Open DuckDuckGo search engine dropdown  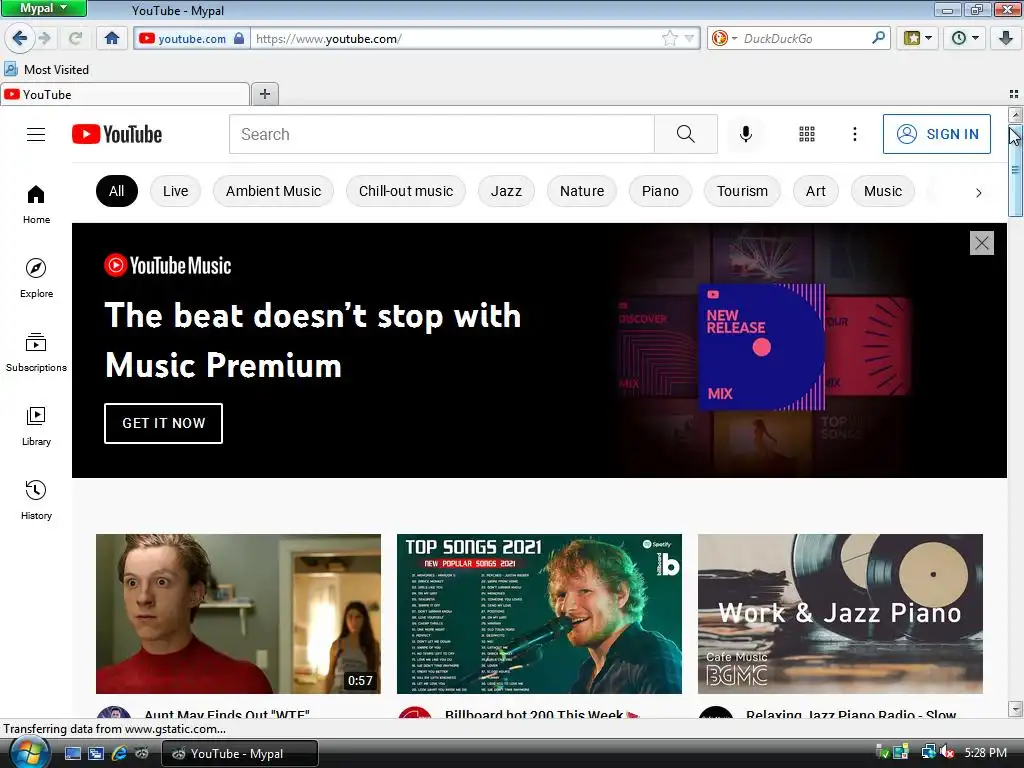tap(724, 38)
